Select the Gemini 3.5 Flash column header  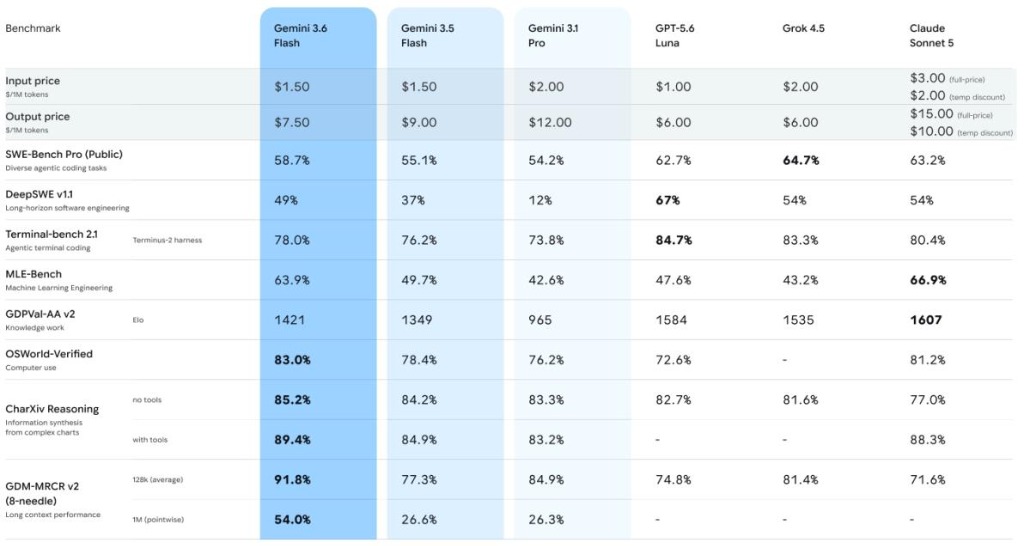tap(427, 35)
